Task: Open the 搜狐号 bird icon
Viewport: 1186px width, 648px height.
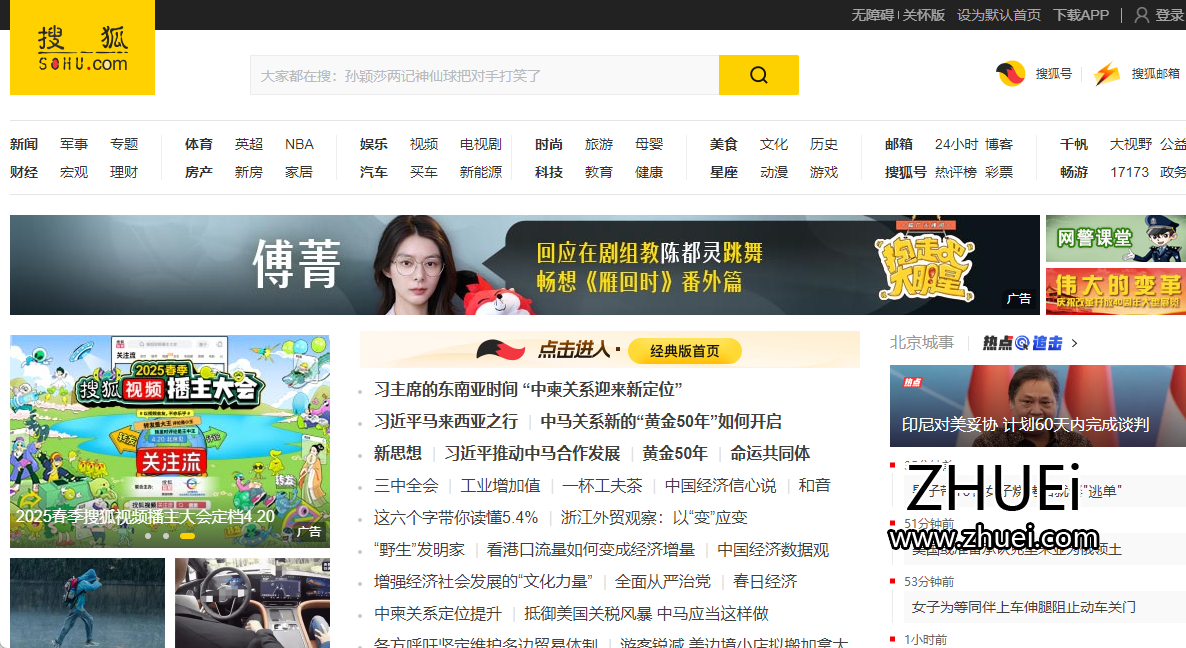Action: pyautogui.click(x=1010, y=74)
